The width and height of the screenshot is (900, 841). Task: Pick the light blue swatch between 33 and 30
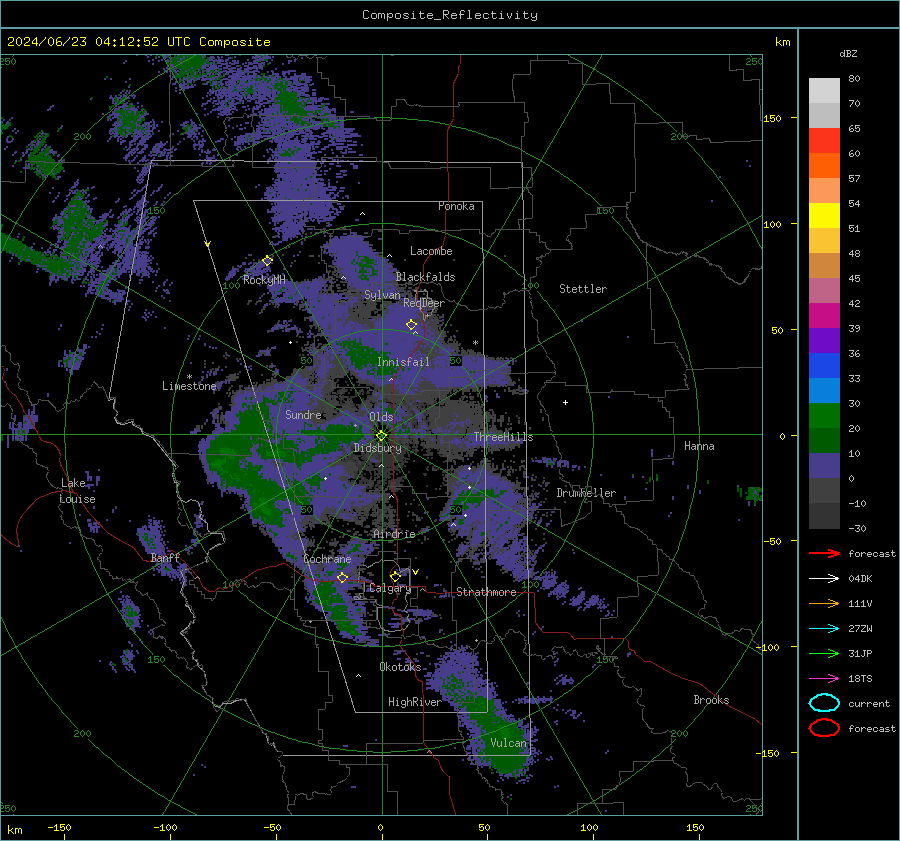point(824,390)
